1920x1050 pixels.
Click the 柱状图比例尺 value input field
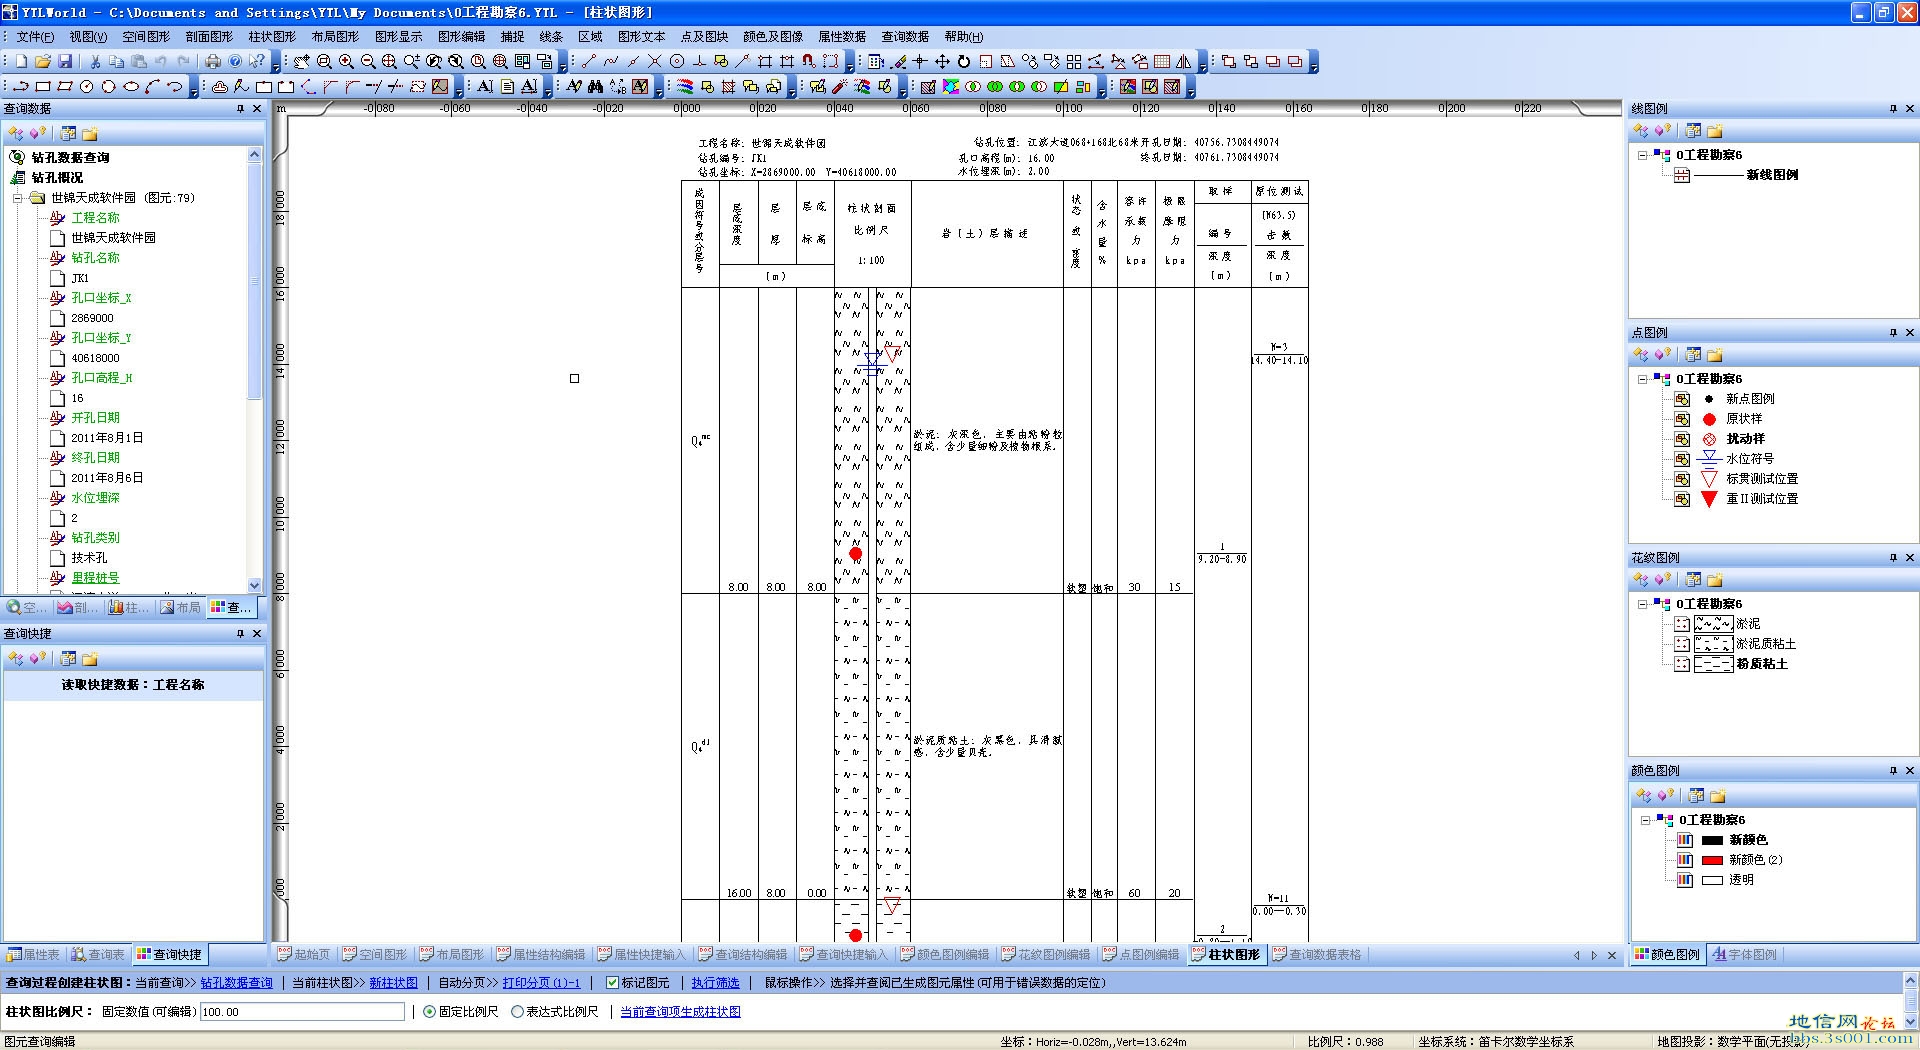click(302, 1012)
